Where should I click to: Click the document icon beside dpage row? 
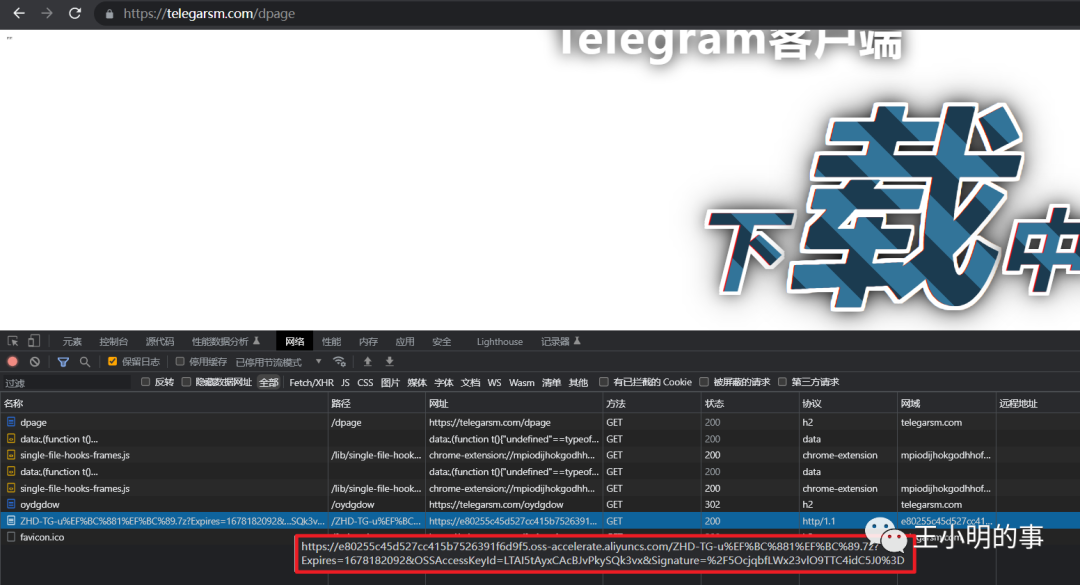[11, 422]
